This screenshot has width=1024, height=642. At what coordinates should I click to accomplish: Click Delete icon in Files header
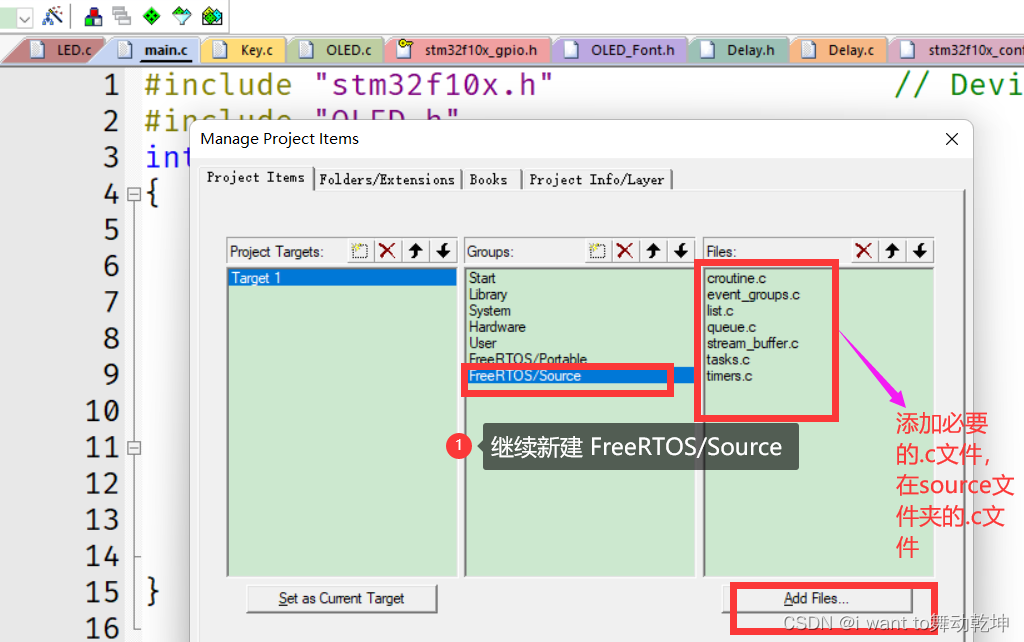pyautogui.click(x=864, y=251)
